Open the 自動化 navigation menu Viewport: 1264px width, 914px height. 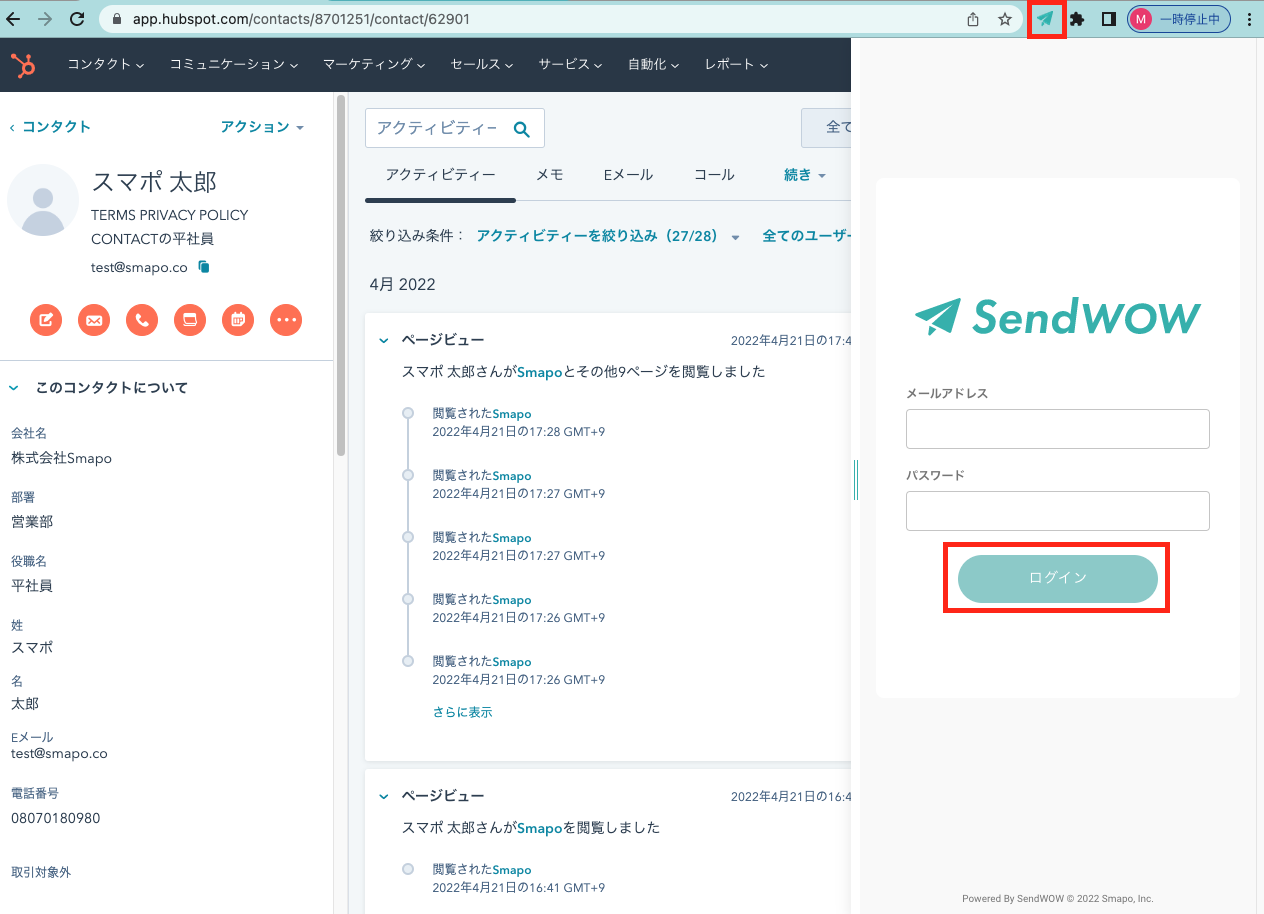[653, 64]
